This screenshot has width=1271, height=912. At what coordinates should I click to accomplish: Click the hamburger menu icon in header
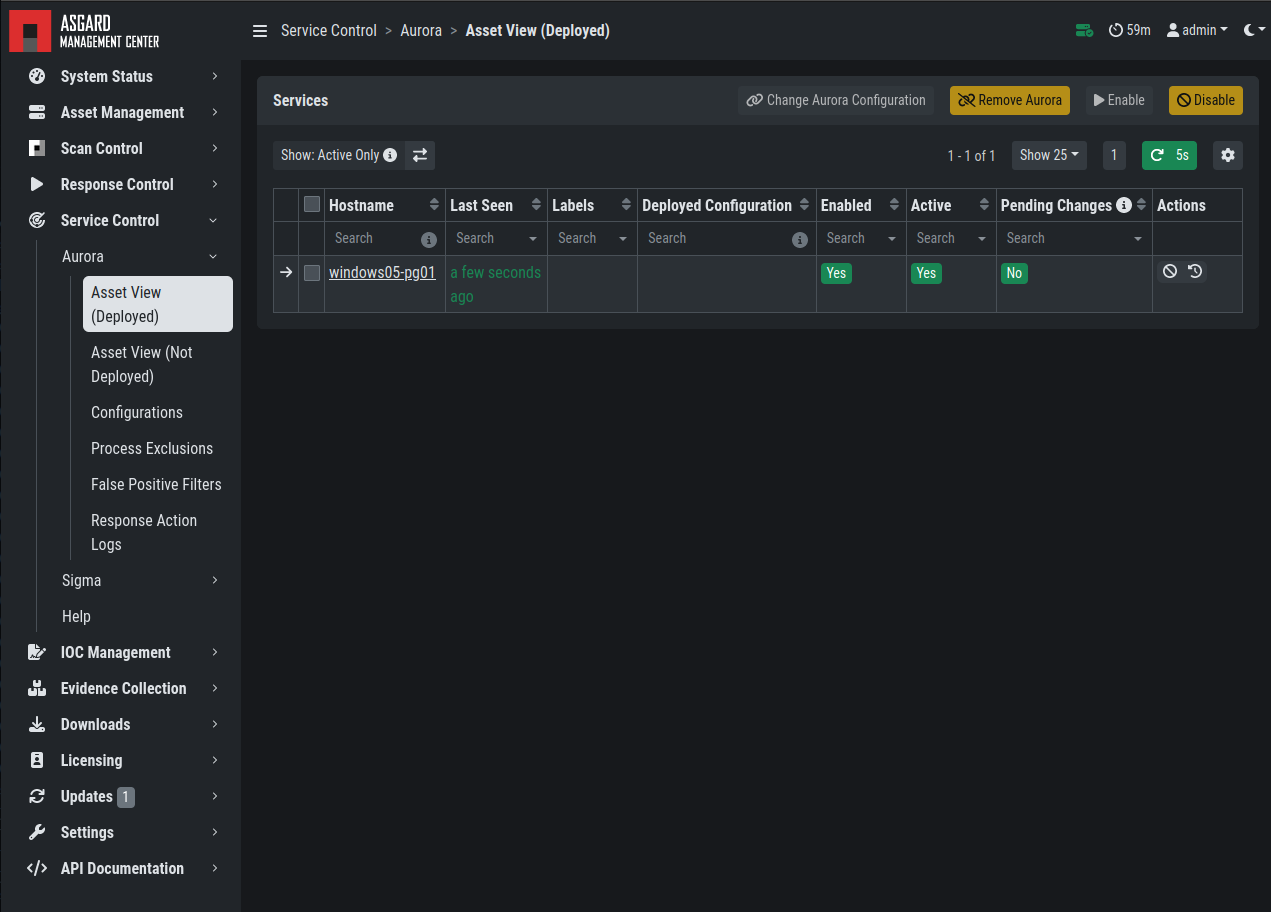260,31
